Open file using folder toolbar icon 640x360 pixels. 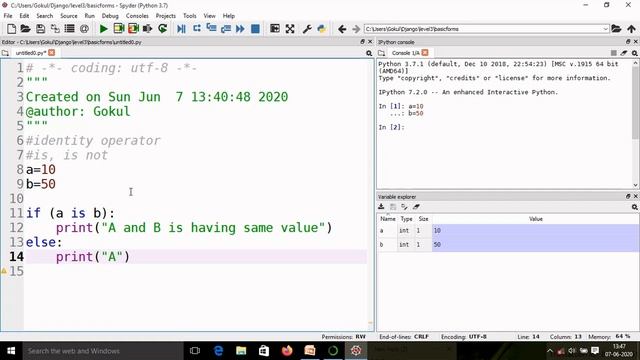point(25,29)
